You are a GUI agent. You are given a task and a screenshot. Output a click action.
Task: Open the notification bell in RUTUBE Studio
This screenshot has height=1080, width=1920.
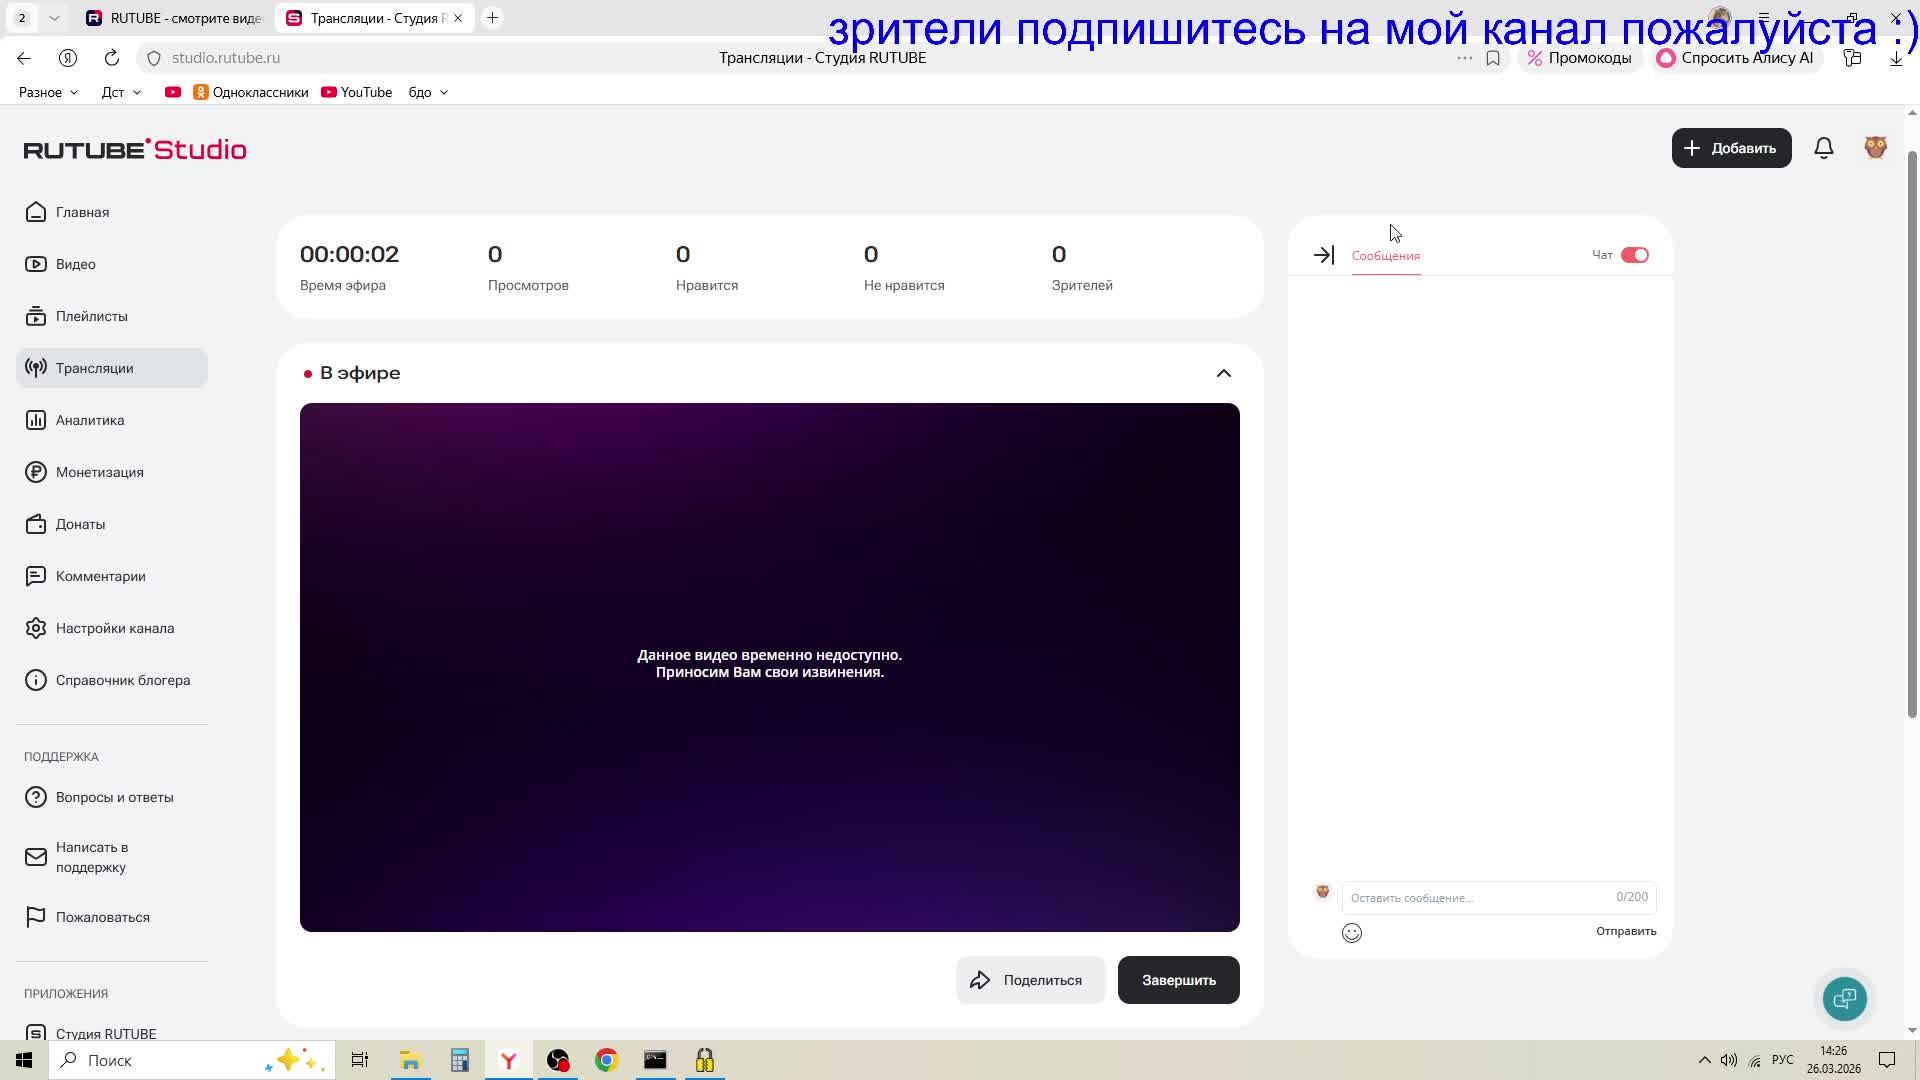(x=1824, y=147)
